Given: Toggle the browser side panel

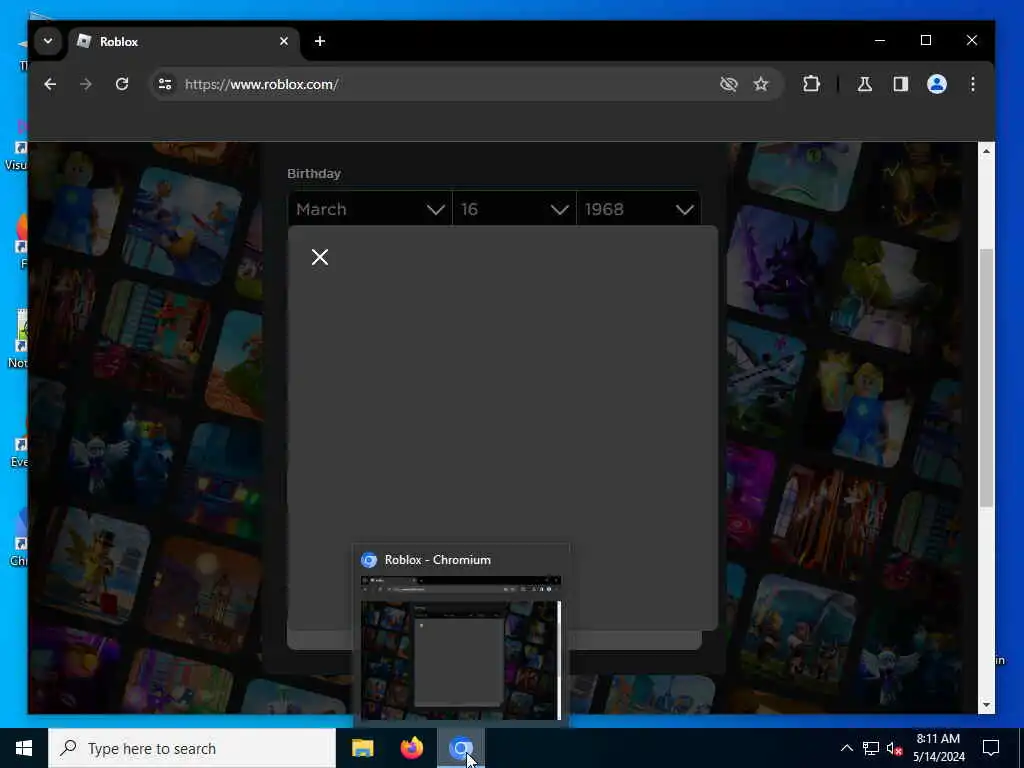Looking at the screenshot, I should tap(901, 84).
